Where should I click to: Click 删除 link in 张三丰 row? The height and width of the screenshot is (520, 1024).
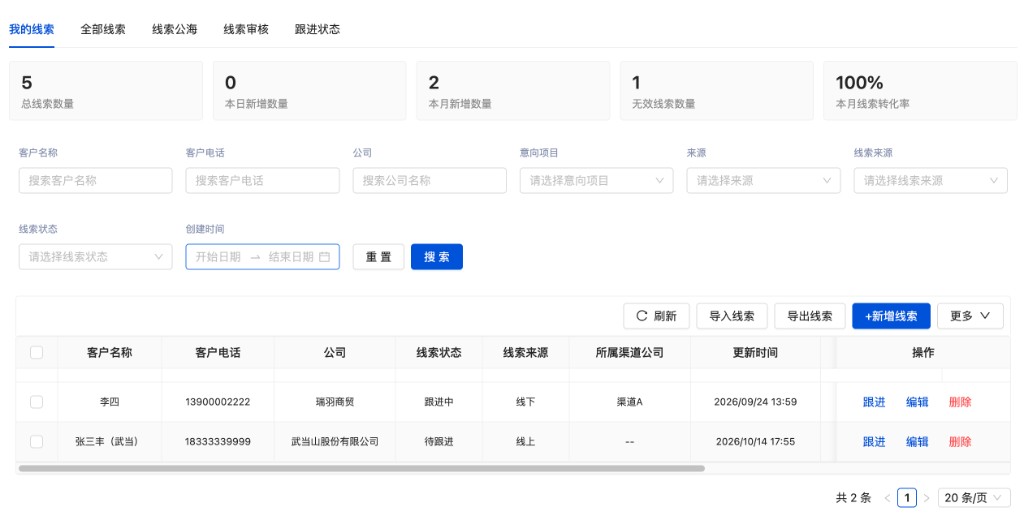960,442
